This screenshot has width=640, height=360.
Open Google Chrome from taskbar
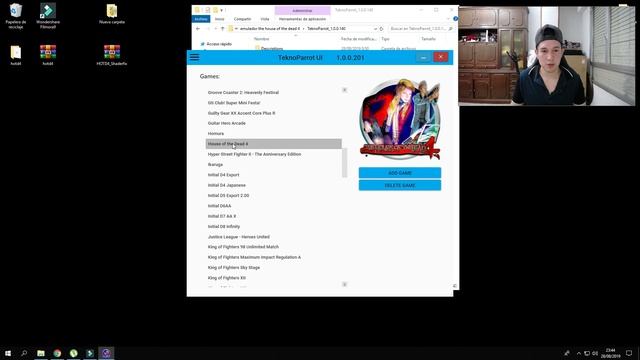(57, 353)
